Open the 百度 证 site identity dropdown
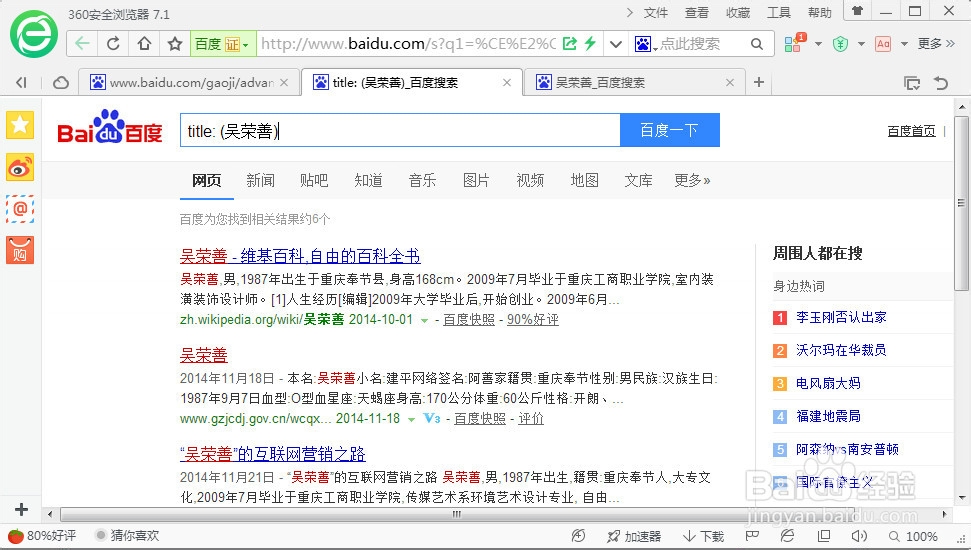The image size is (971, 550). click(223, 44)
